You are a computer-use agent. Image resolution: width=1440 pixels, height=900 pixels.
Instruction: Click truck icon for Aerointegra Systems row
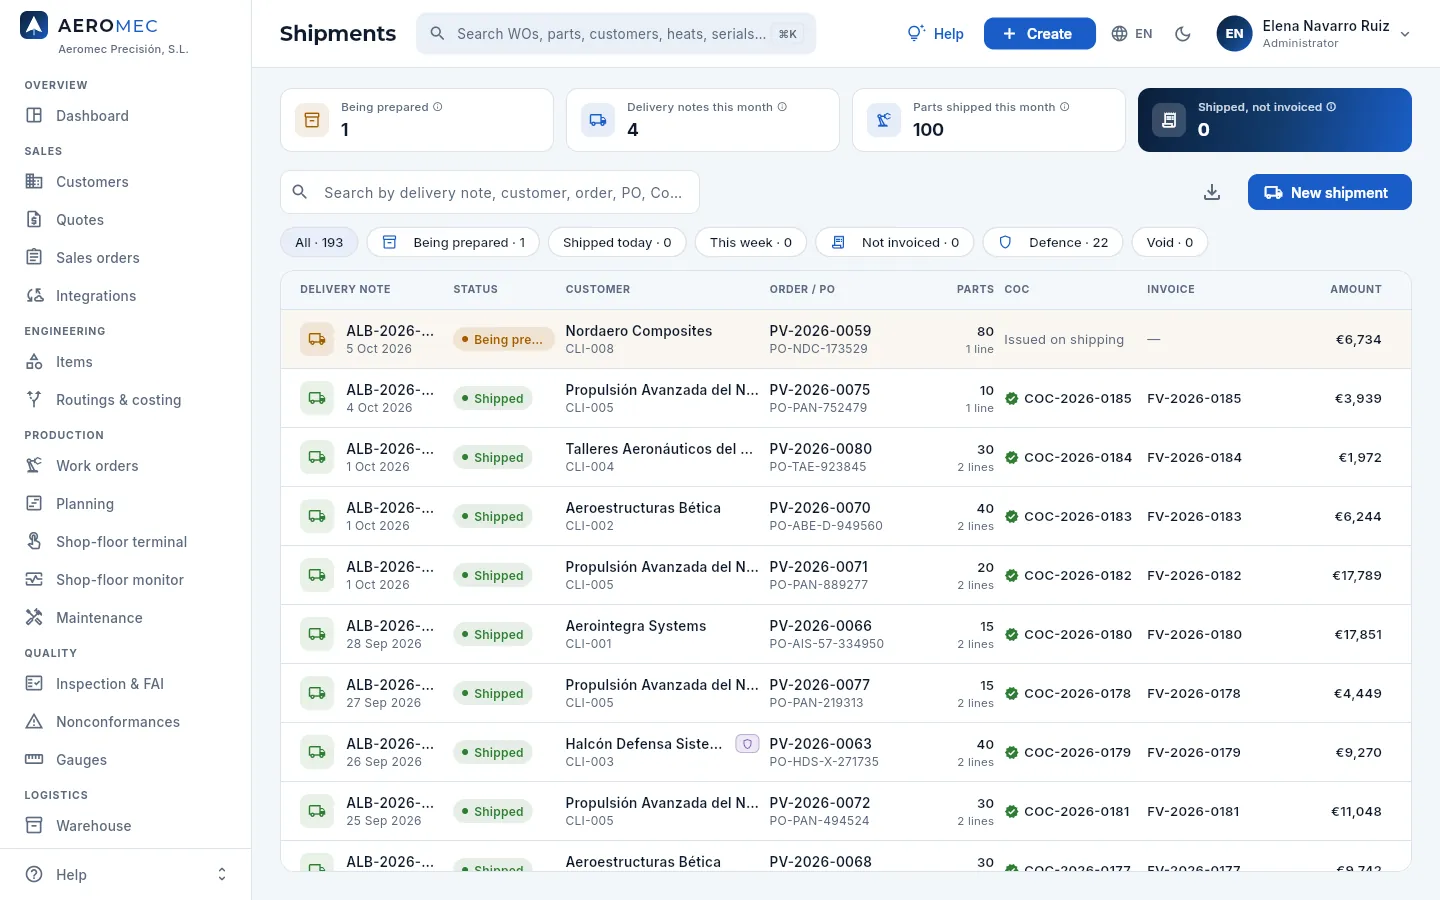click(317, 634)
